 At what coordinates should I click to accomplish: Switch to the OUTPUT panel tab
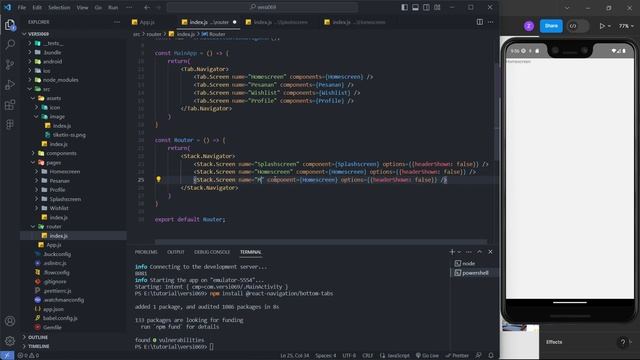tap(176, 252)
